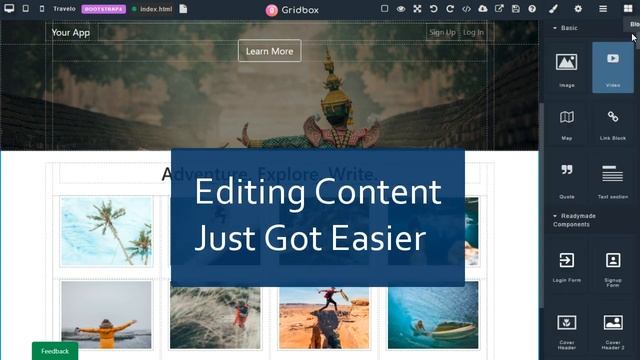Open the code view
This screenshot has width=640, height=360.
click(x=466, y=9)
